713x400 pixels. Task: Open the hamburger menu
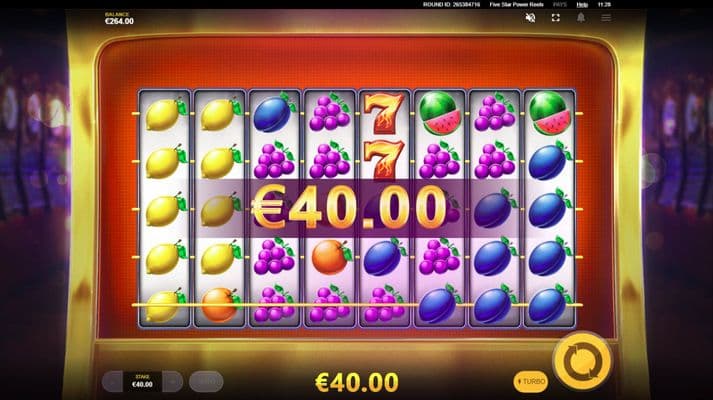pyautogui.click(x=606, y=18)
